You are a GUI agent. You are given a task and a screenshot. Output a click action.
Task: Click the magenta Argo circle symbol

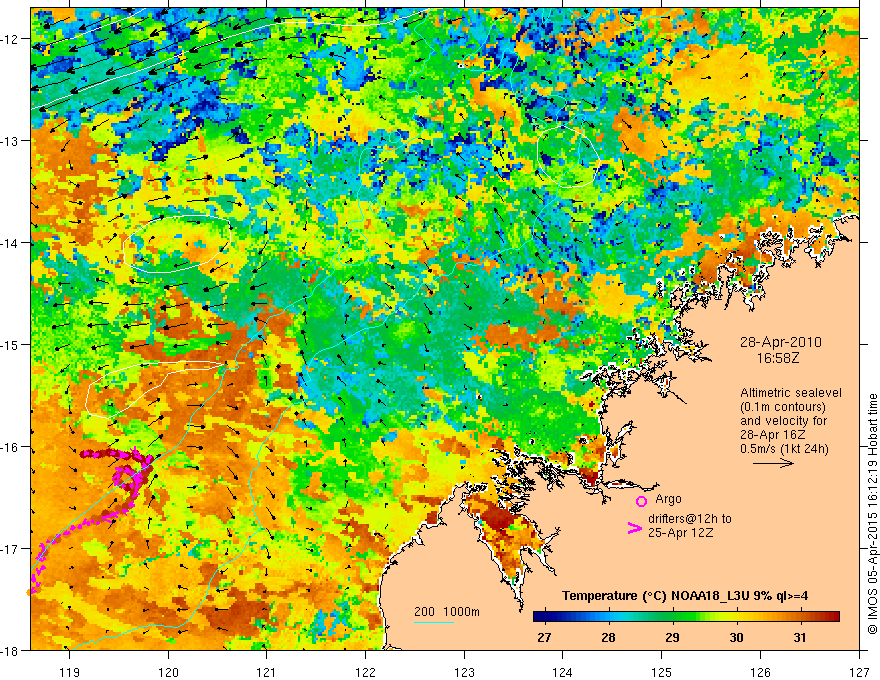tap(641, 501)
